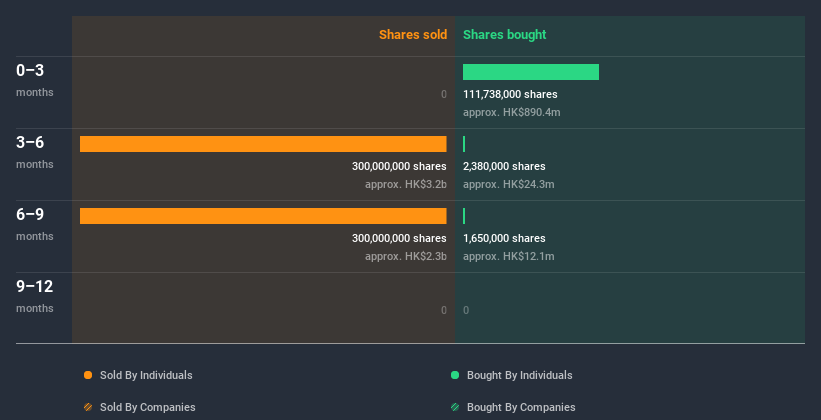Click the approx. HK$3.2b value

[x=406, y=184]
